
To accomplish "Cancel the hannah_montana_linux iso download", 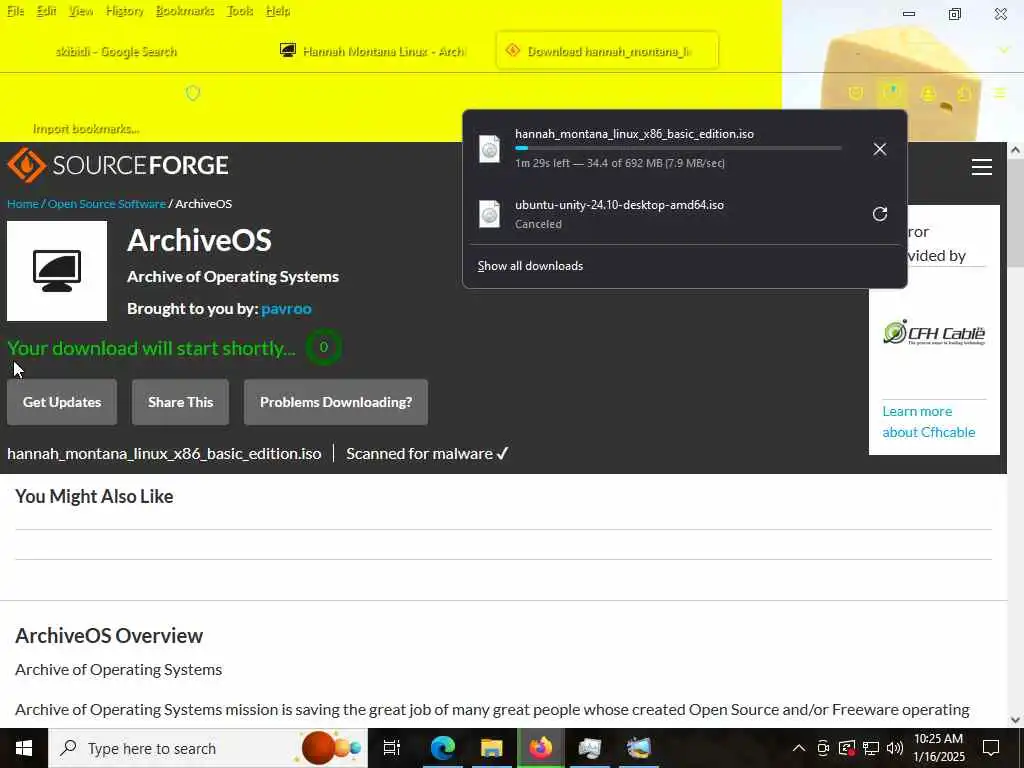I will (880, 149).
